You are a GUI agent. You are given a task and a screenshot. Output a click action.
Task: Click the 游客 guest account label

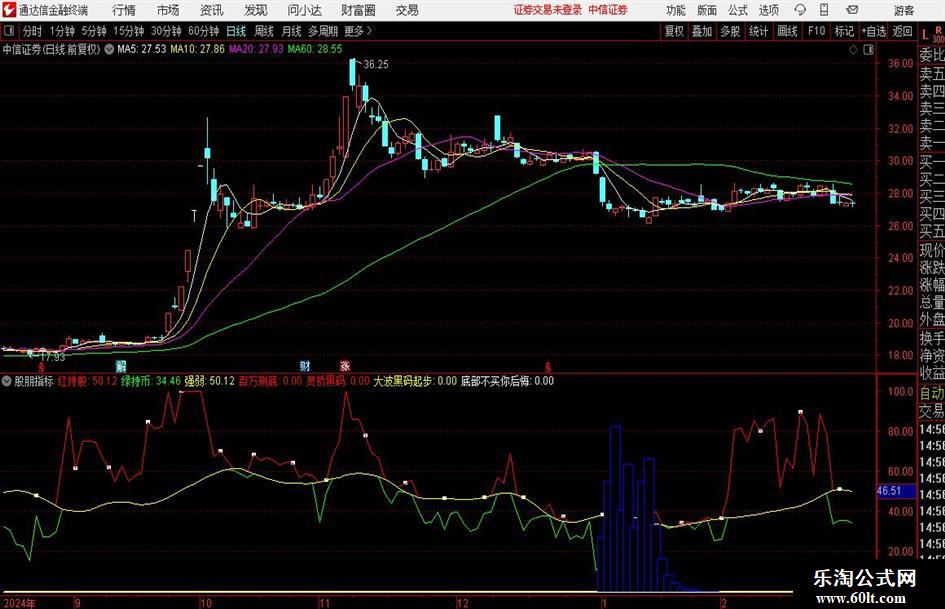coord(903,10)
